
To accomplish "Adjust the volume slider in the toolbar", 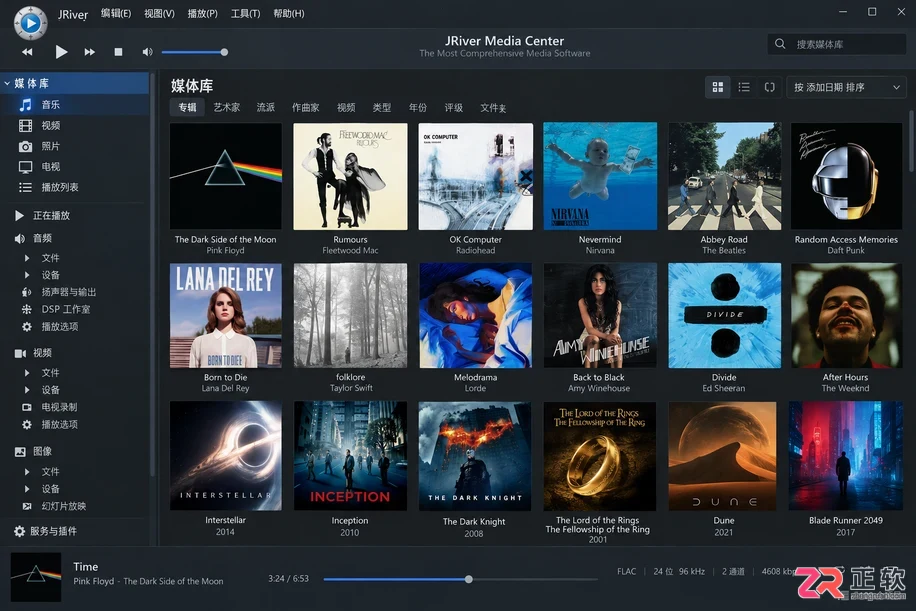I will pos(195,52).
